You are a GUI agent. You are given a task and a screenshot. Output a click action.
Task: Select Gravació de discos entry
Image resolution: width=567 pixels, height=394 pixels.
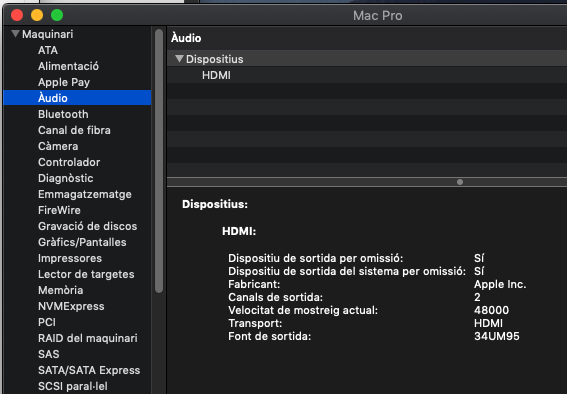88,226
